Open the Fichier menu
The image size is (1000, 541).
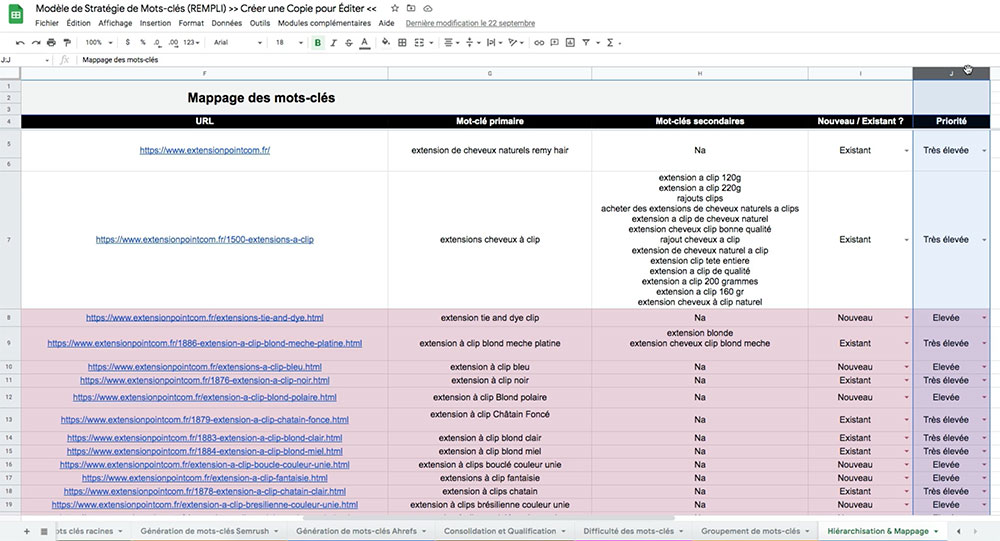(47, 23)
